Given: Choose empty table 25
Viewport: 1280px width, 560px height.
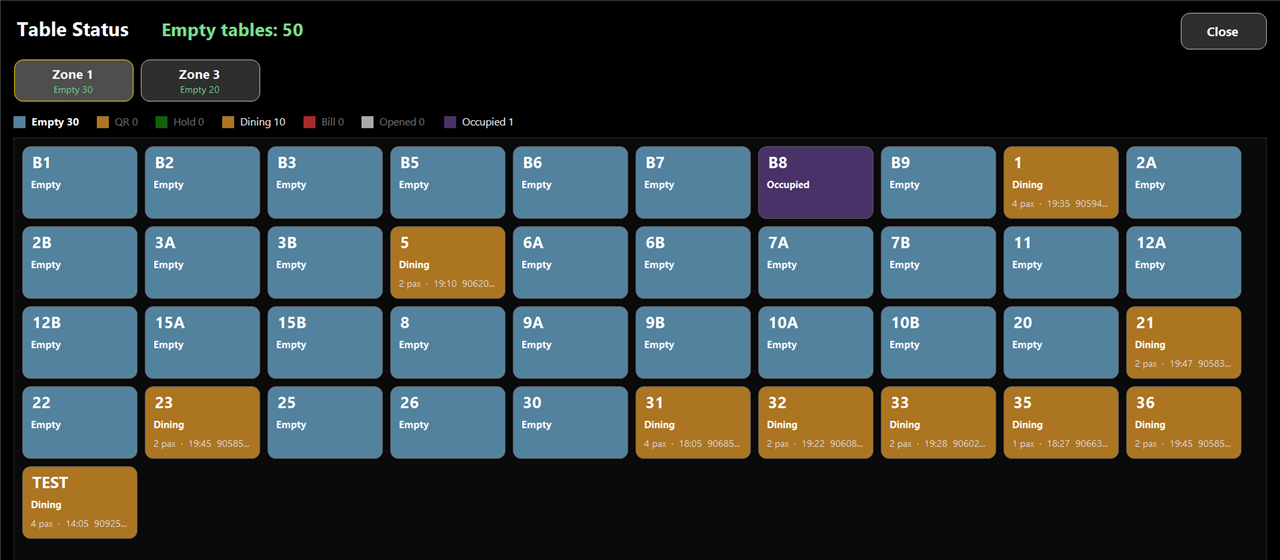Looking at the screenshot, I should 325,422.
